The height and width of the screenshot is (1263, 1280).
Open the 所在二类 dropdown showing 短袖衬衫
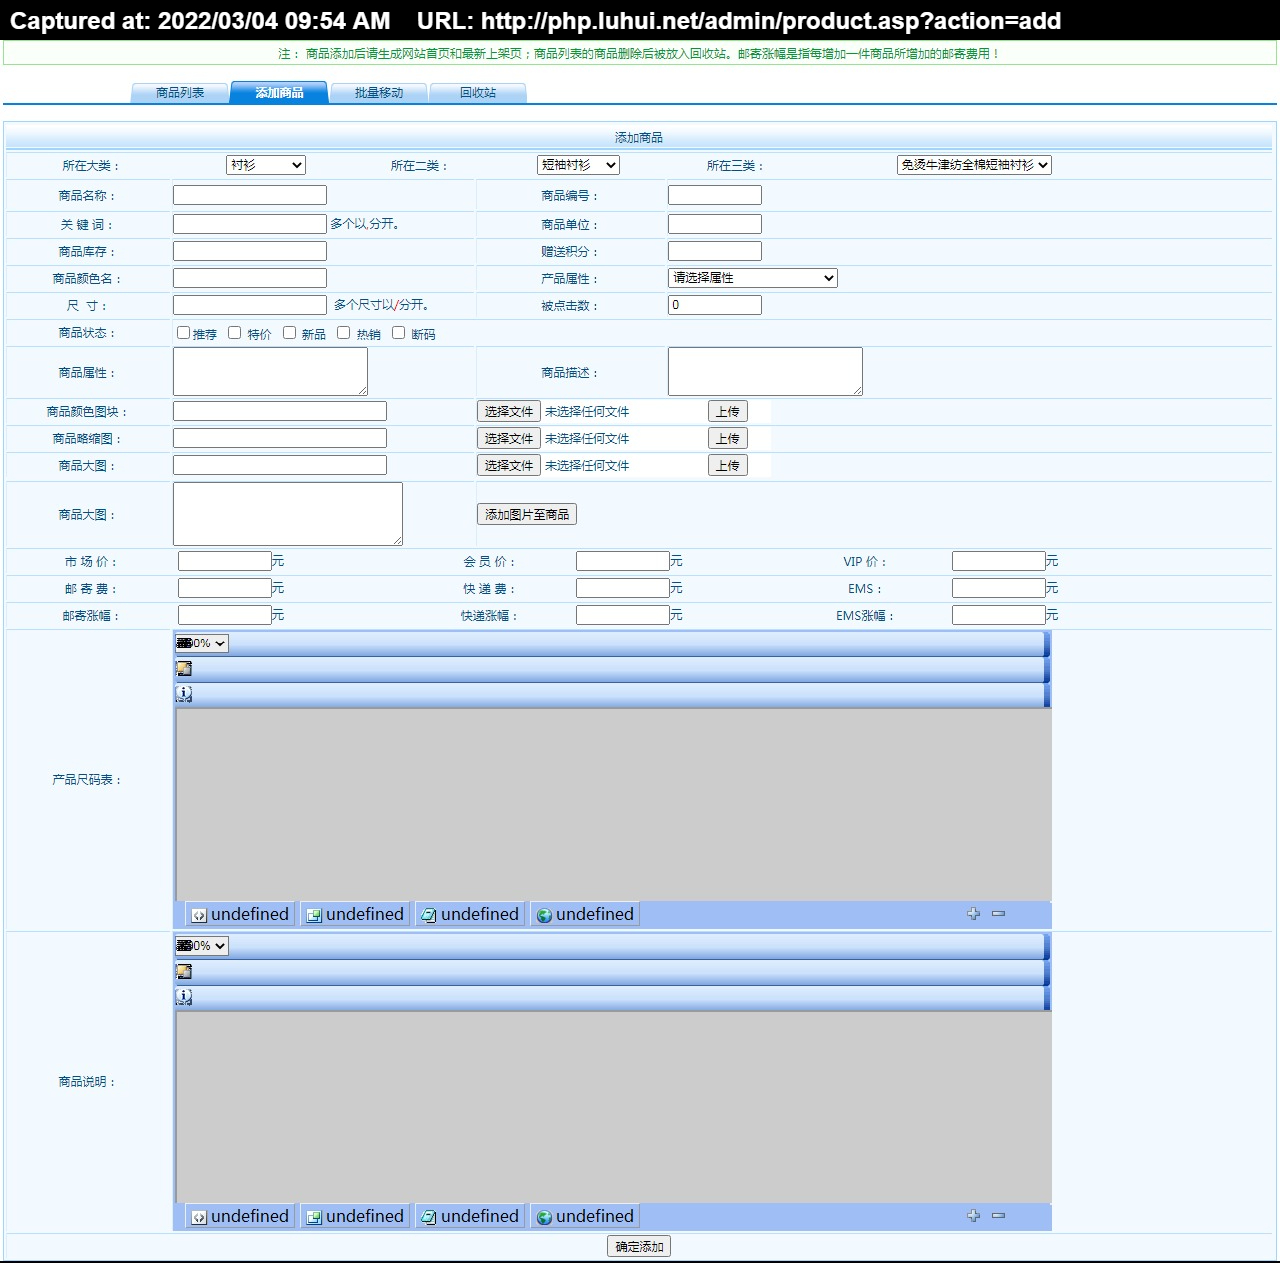tap(578, 165)
